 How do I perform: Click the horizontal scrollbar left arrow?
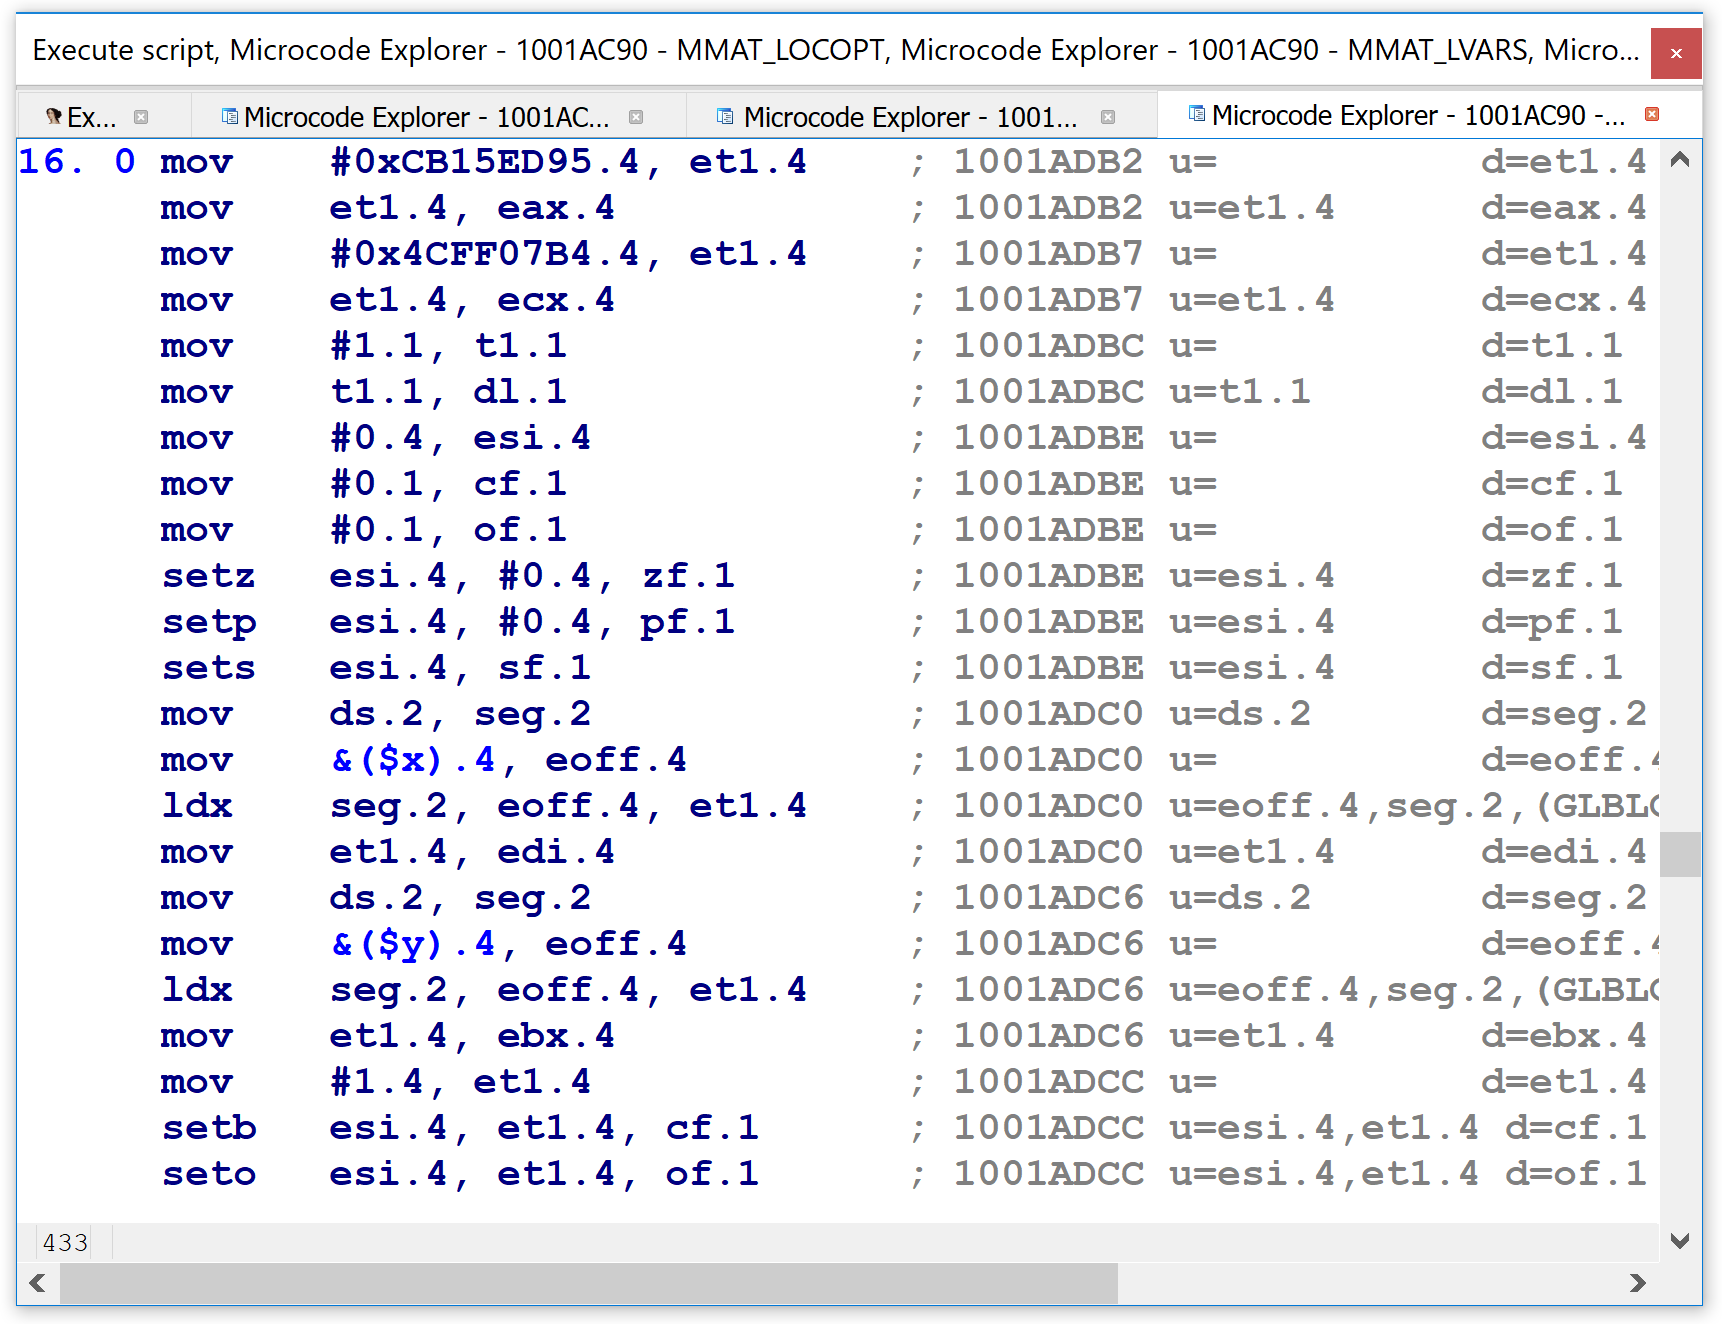tap(38, 1283)
